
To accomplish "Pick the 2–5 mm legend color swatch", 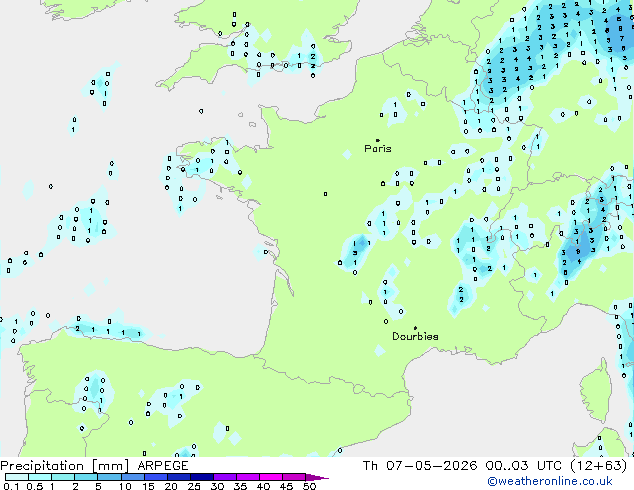I will tap(86, 477).
